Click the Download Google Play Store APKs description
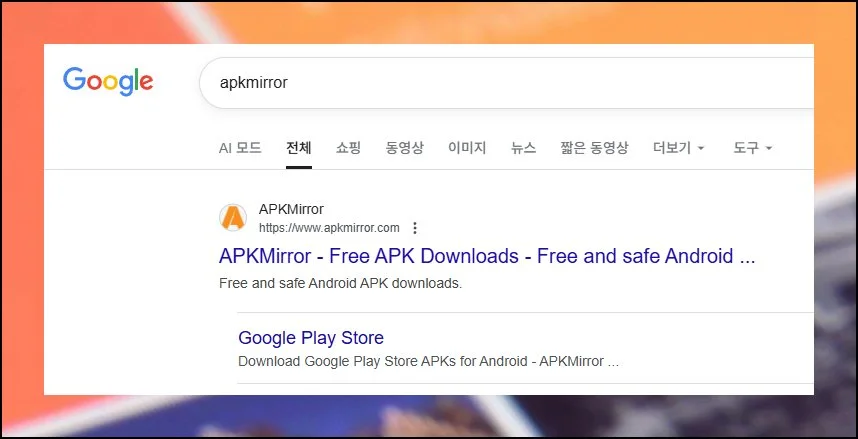The height and width of the screenshot is (439, 858). [x=428, y=362]
